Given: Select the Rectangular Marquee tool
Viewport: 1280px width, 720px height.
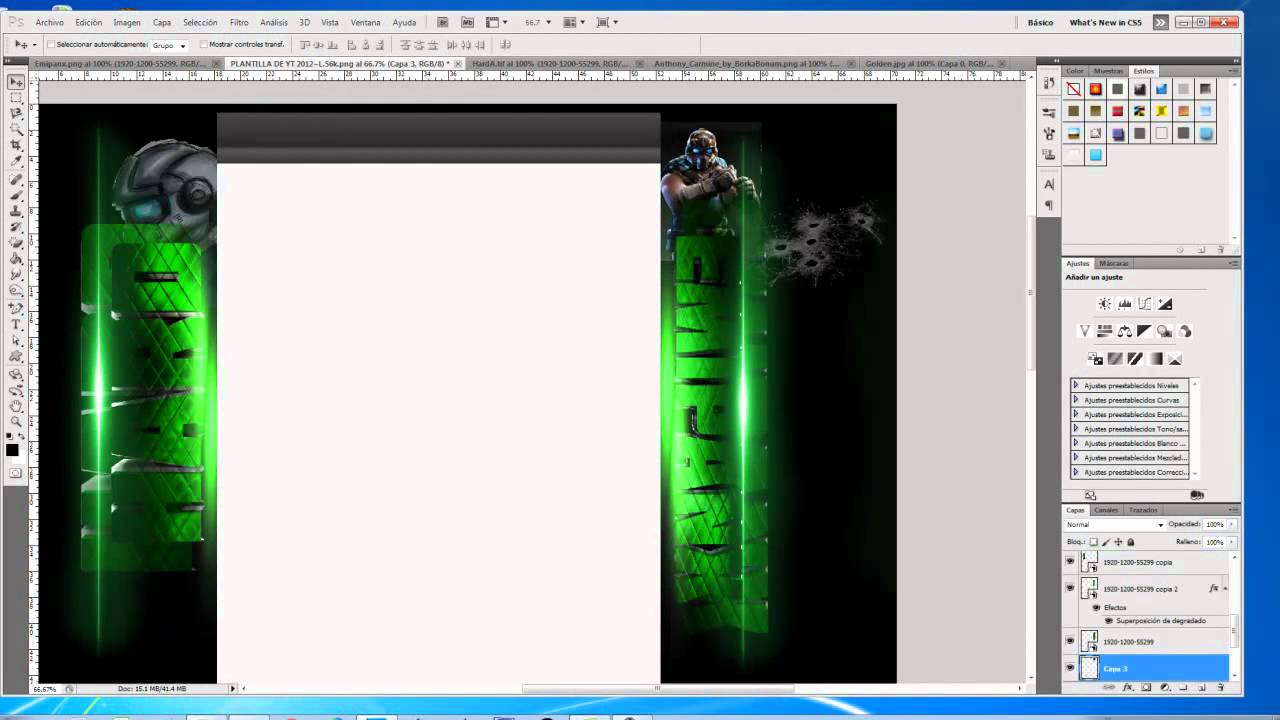Looking at the screenshot, I should (x=17, y=98).
